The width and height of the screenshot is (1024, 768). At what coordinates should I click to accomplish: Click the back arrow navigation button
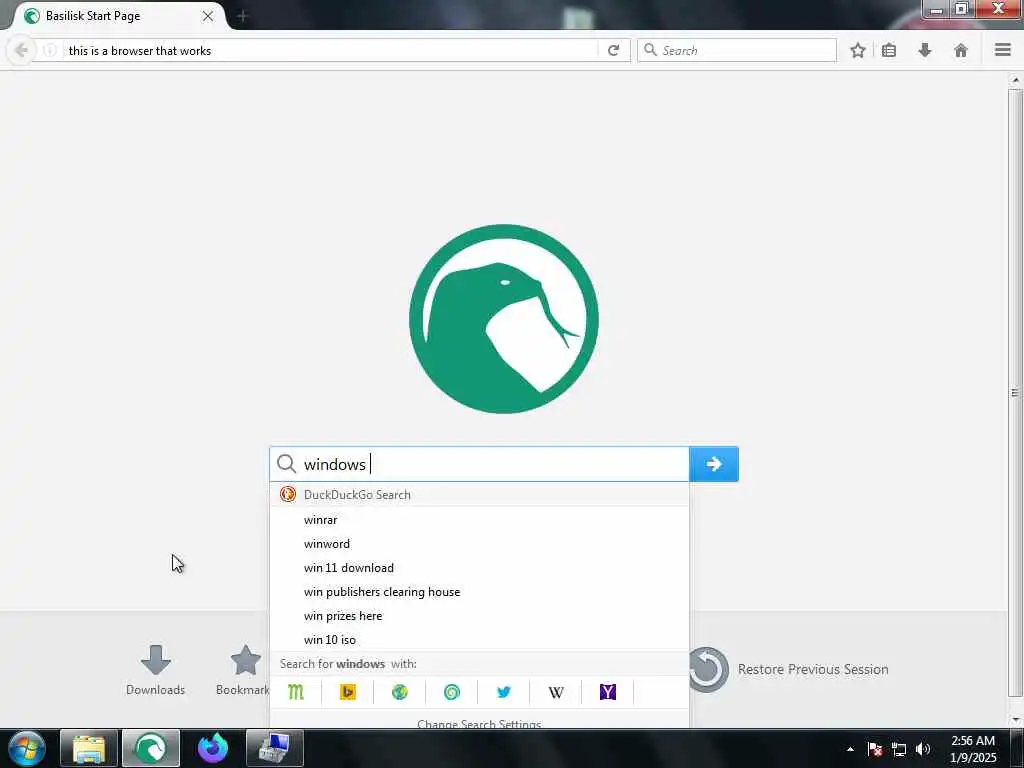click(21, 50)
